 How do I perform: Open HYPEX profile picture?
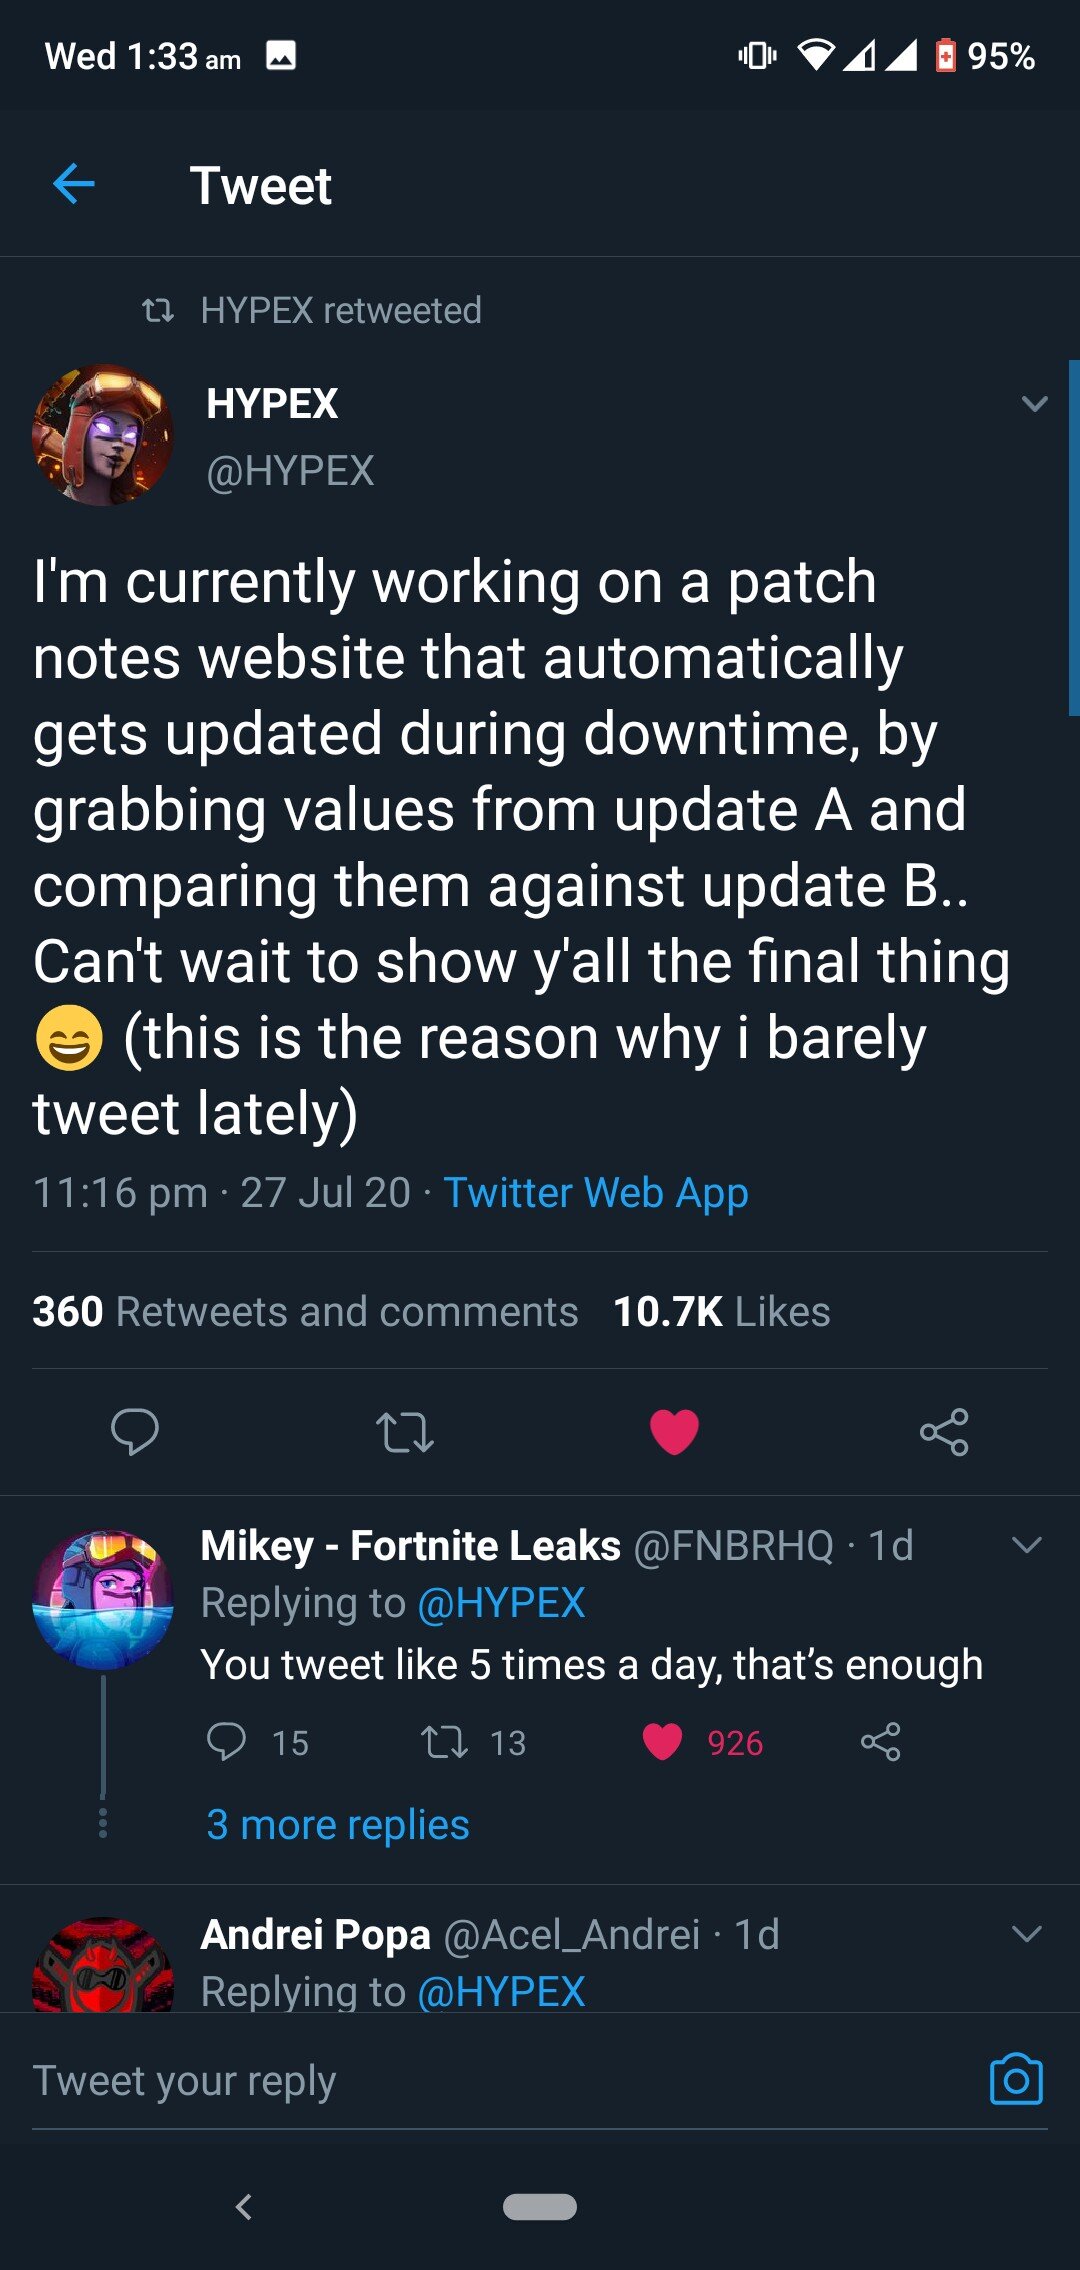coord(102,435)
